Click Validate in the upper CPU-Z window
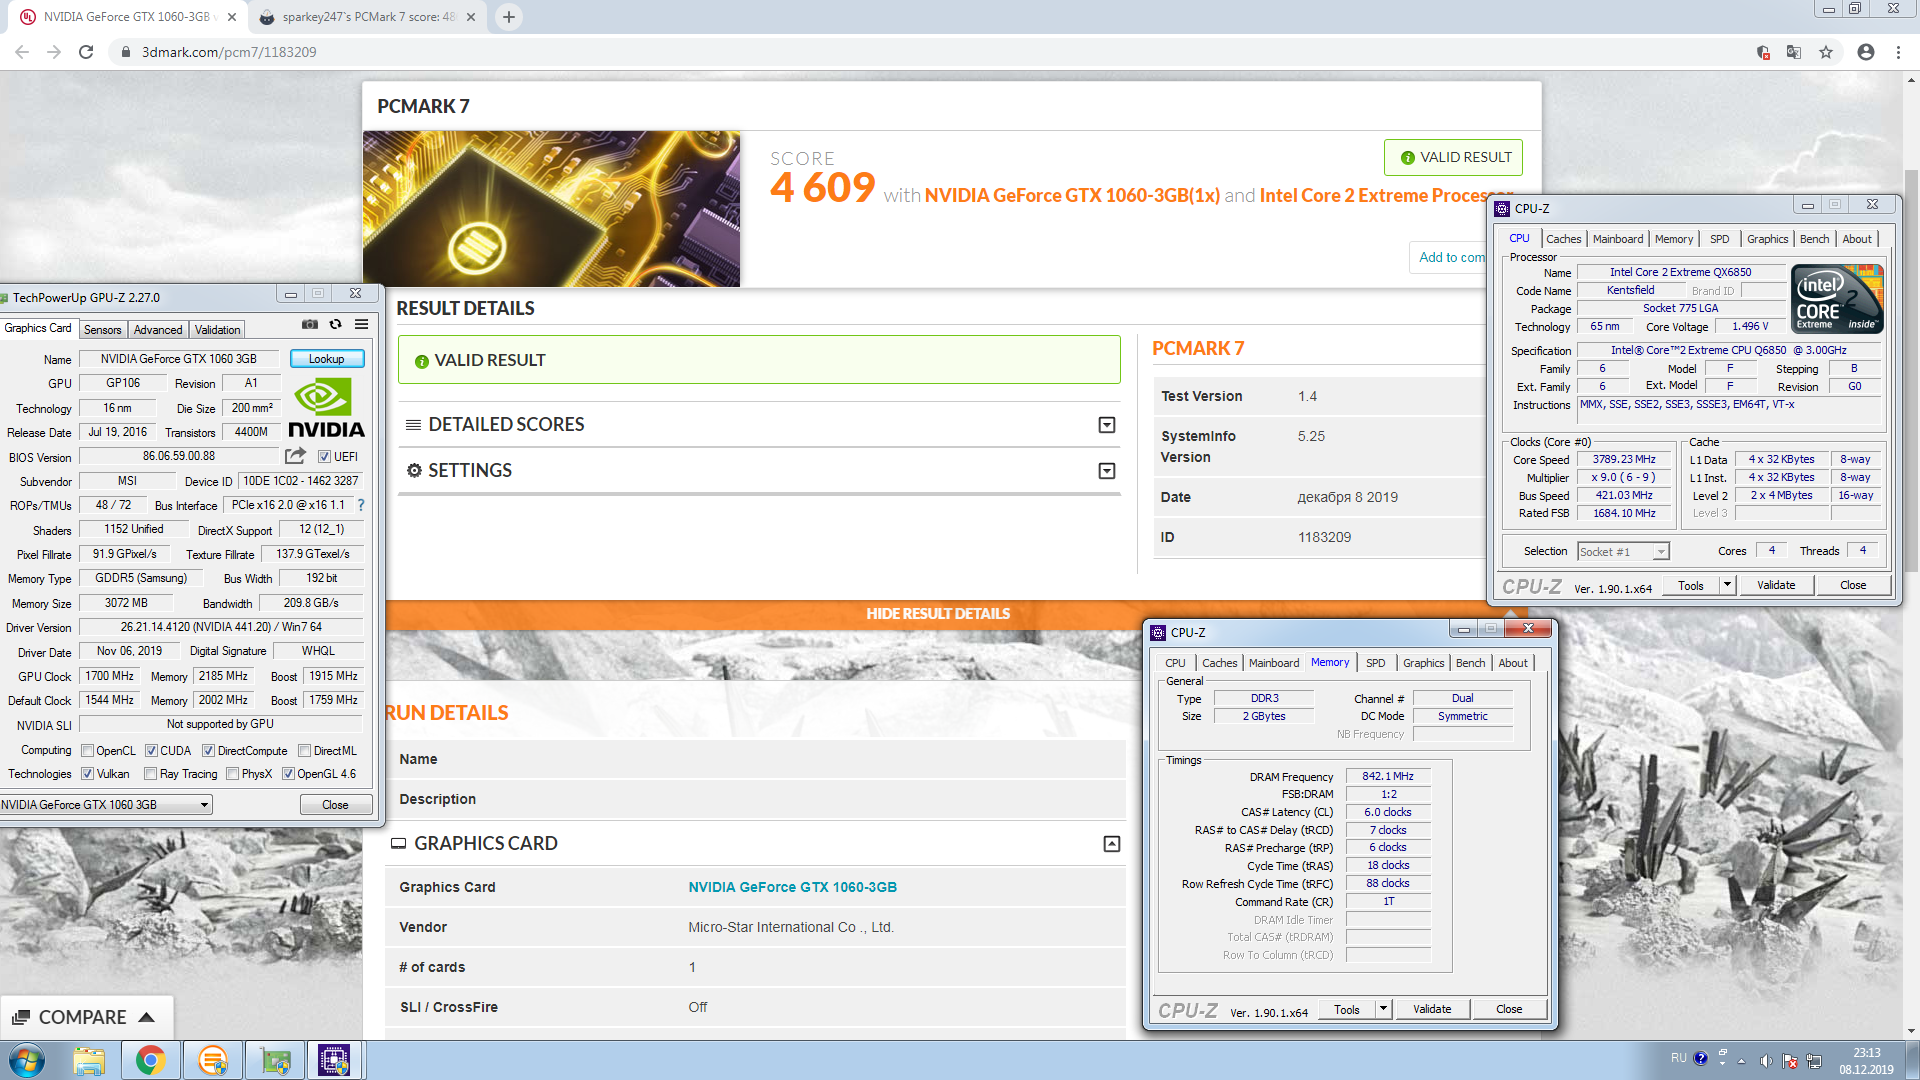 (1775, 585)
